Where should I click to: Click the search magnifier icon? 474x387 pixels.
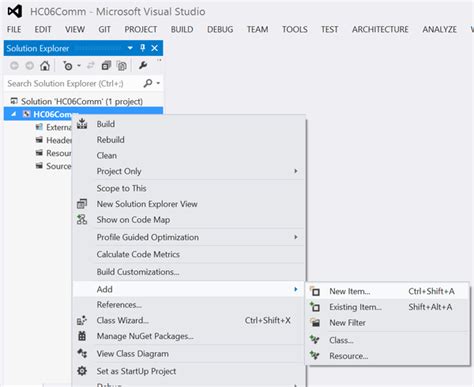(148, 83)
